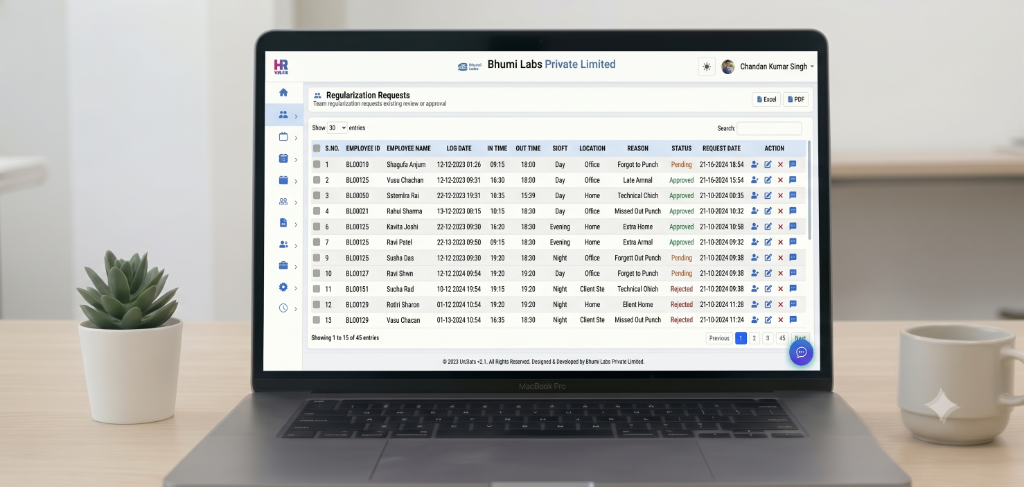The height and width of the screenshot is (487, 1024).
Task: Check the box for Sstemlra Rai row
Action: pyautogui.click(x=317, y=196)
